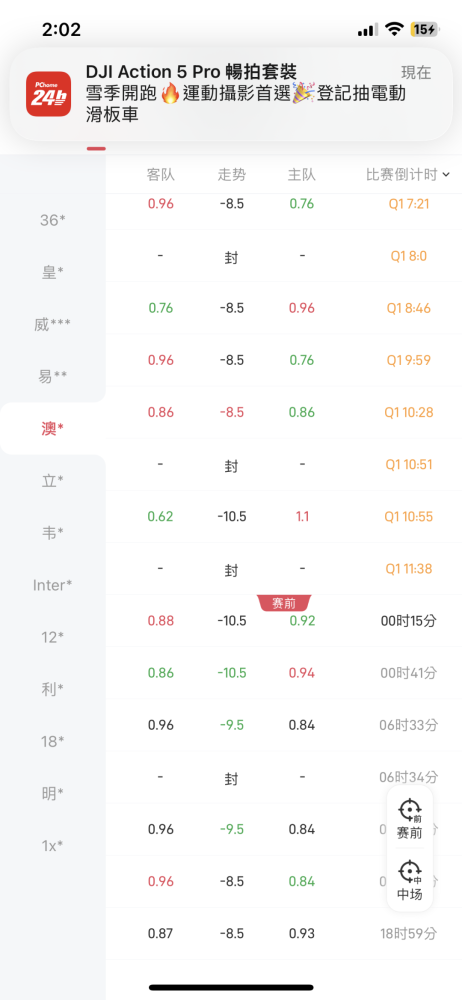Click the red 0.94 home odds
The width and height of the screenshot is (462, 1000).
pos(302,673)
